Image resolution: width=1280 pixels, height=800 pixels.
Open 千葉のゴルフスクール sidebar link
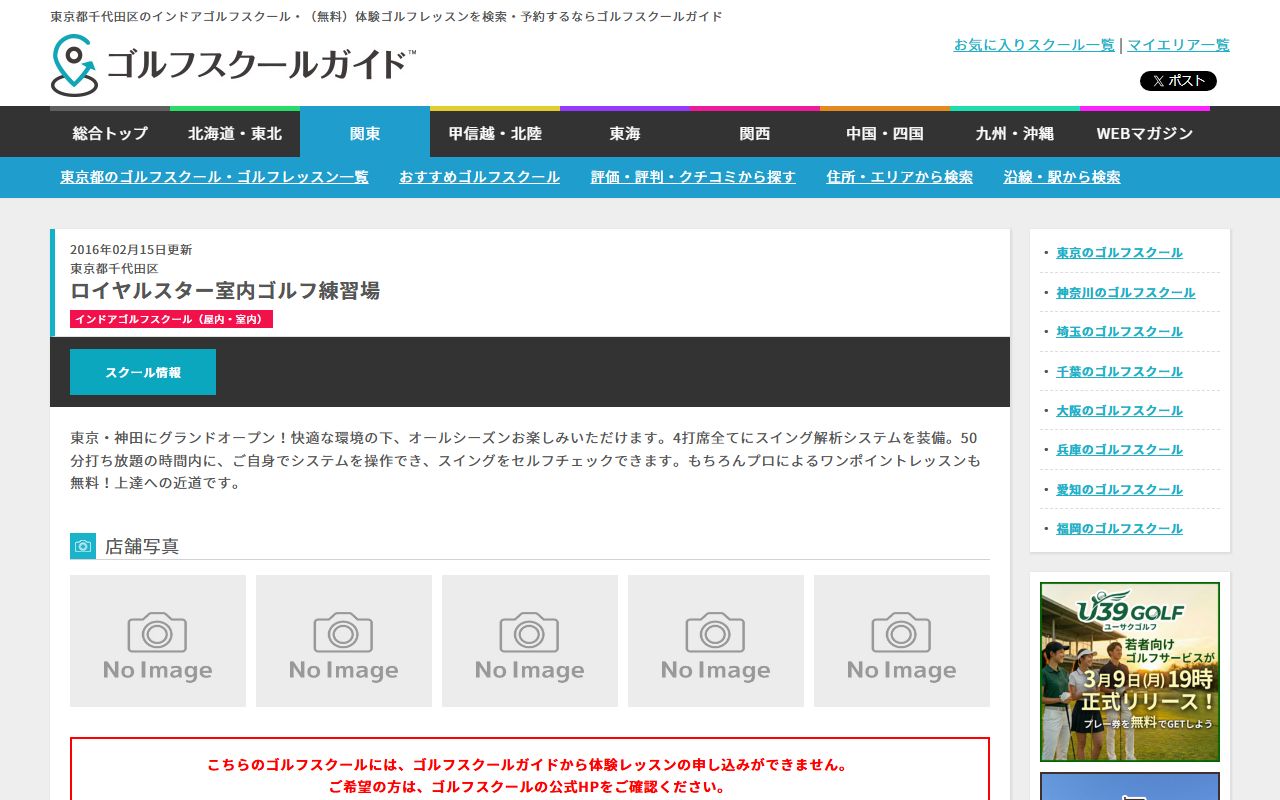pyautogui.click(x=1119, y=372)
